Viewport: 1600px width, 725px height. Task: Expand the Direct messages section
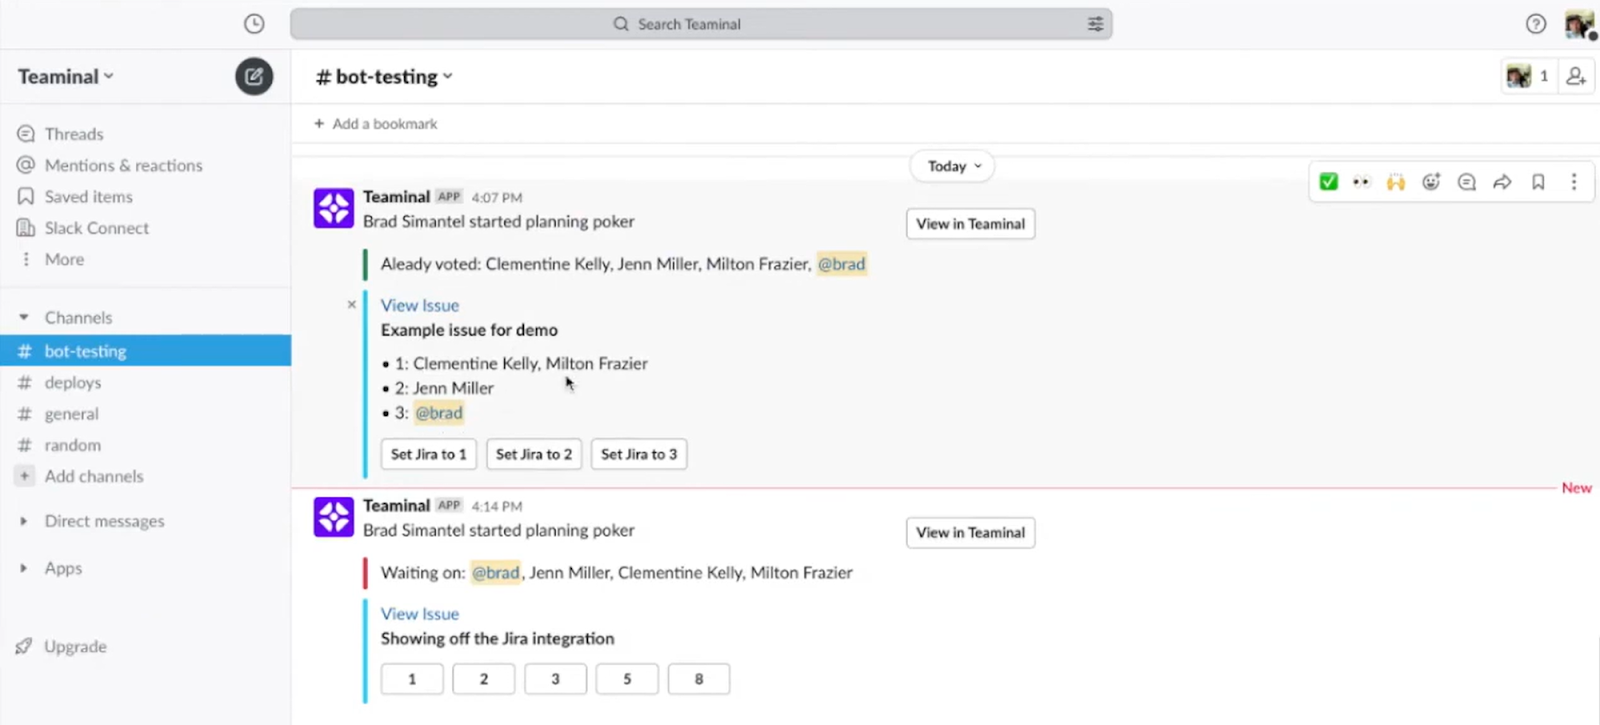pos(24,521)
